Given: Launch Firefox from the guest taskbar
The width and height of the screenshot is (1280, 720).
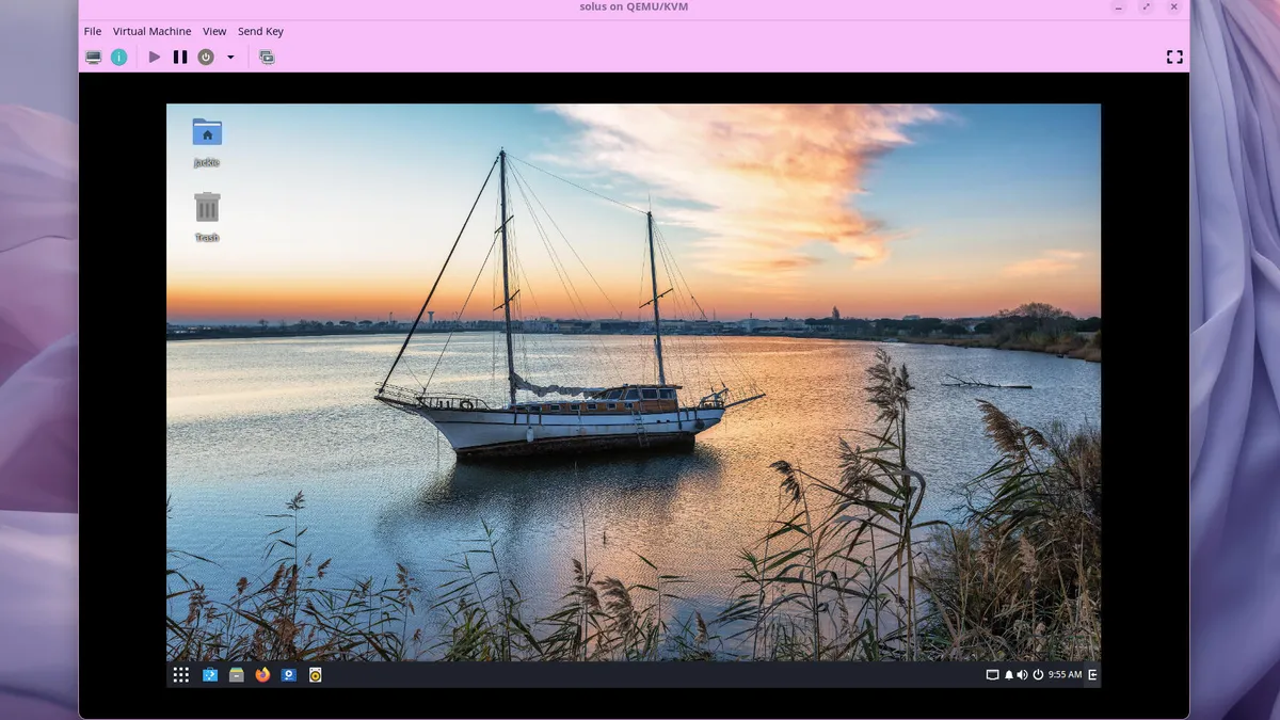Looking at the screenshot, I should pos(262,675).
